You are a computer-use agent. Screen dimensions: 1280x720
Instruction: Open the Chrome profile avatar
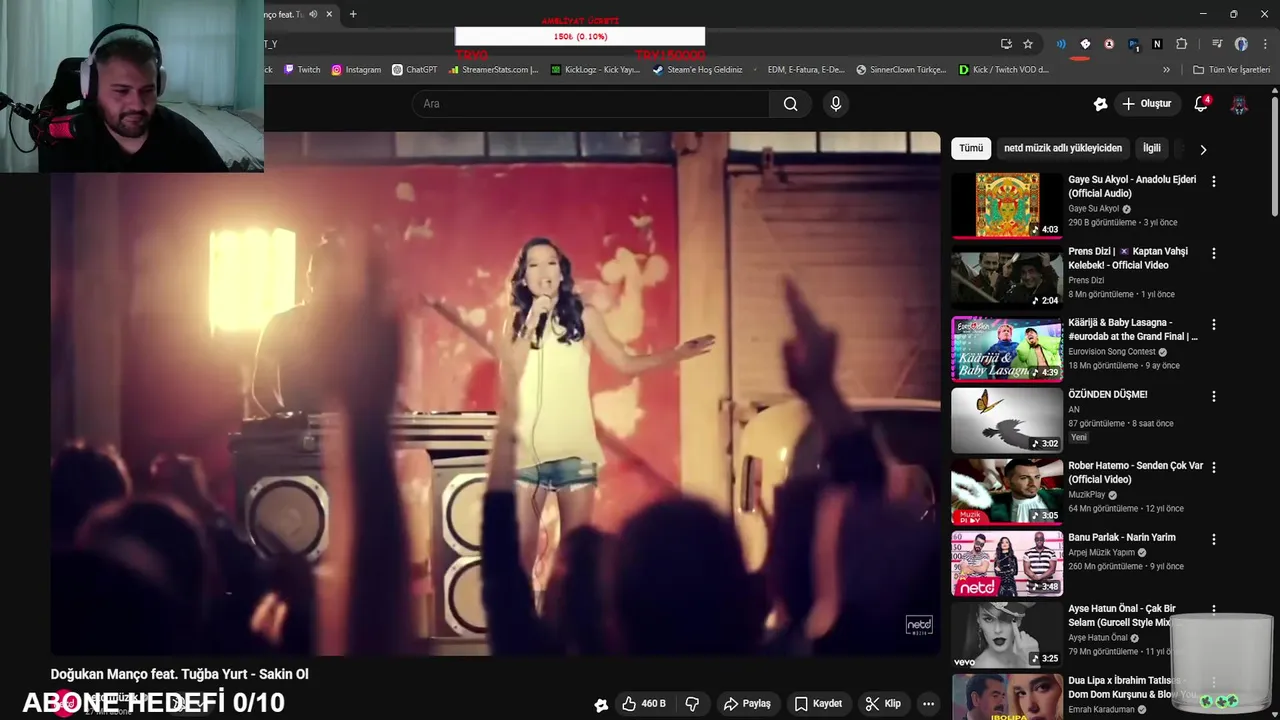click(x=1241, y=44)
